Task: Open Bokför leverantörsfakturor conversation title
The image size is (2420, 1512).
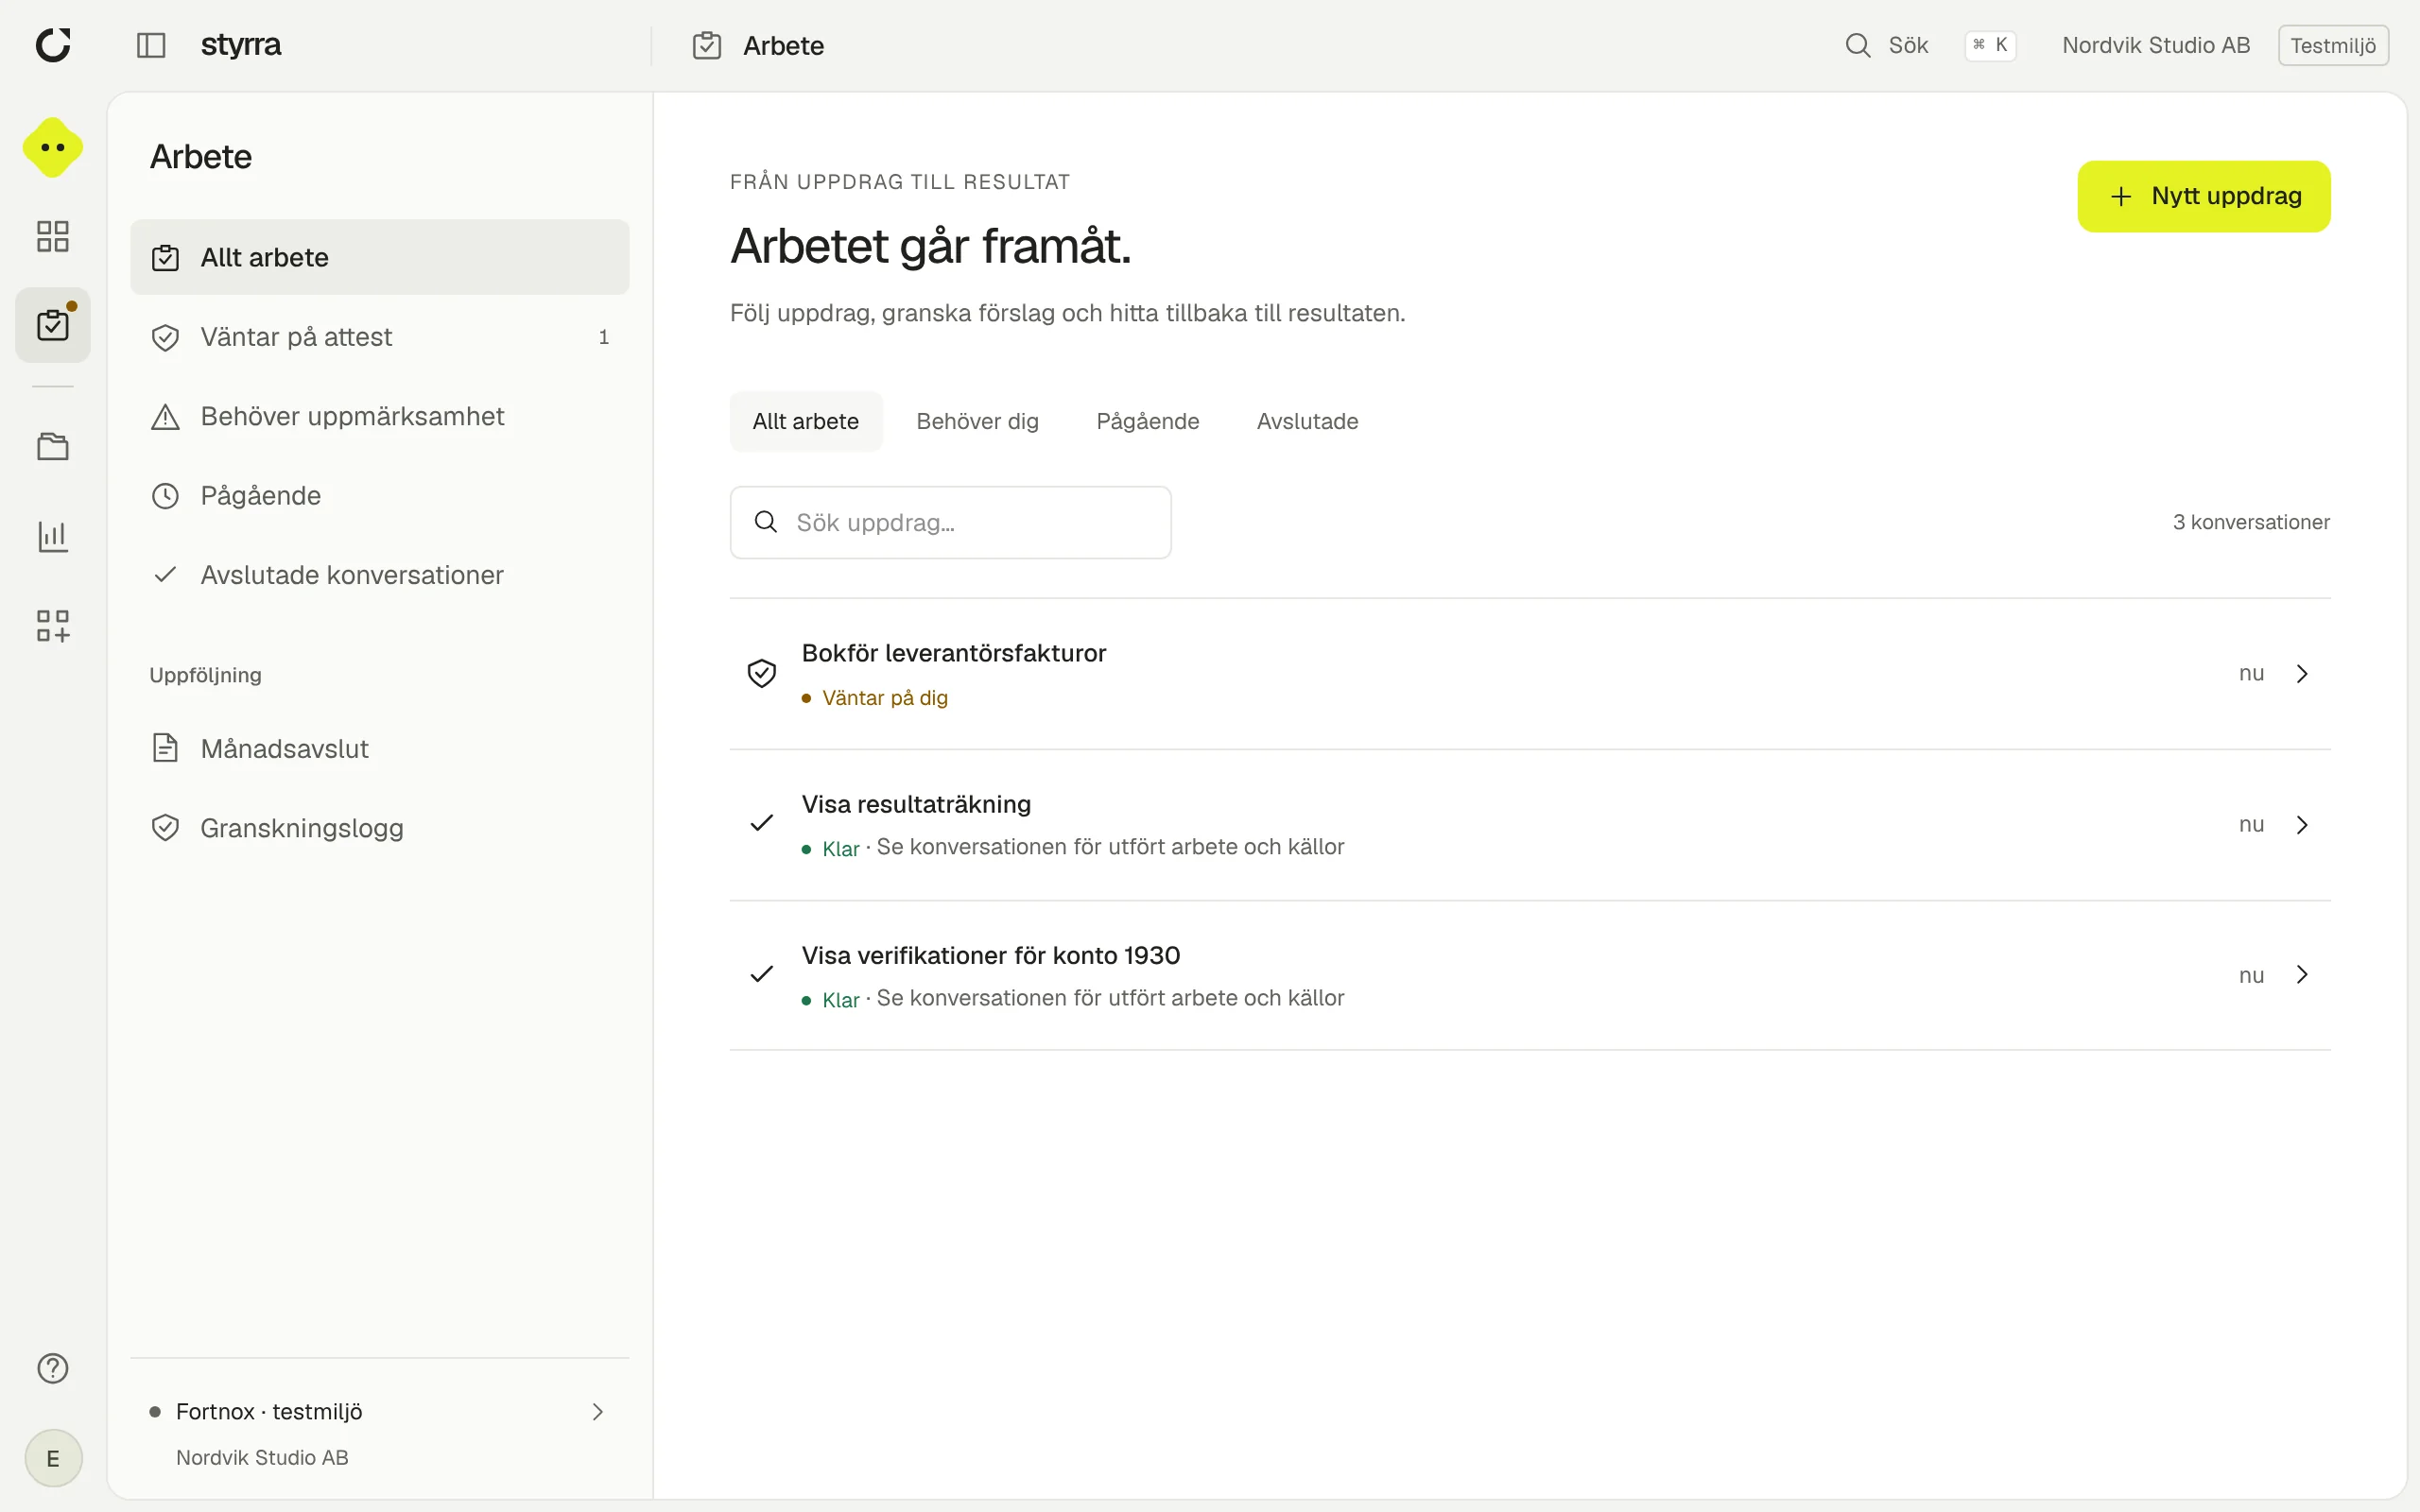Action: [954, 653]
